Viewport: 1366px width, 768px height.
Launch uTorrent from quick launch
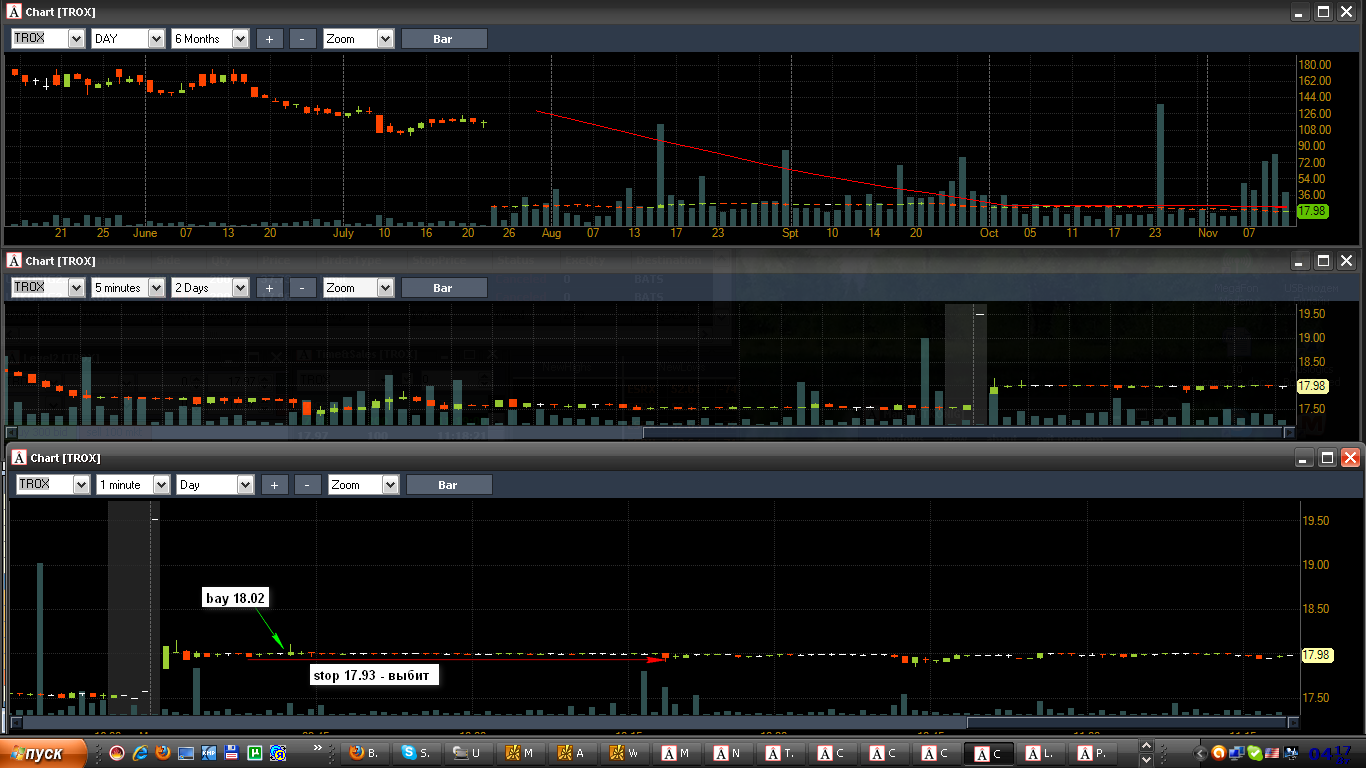(255, 753)
